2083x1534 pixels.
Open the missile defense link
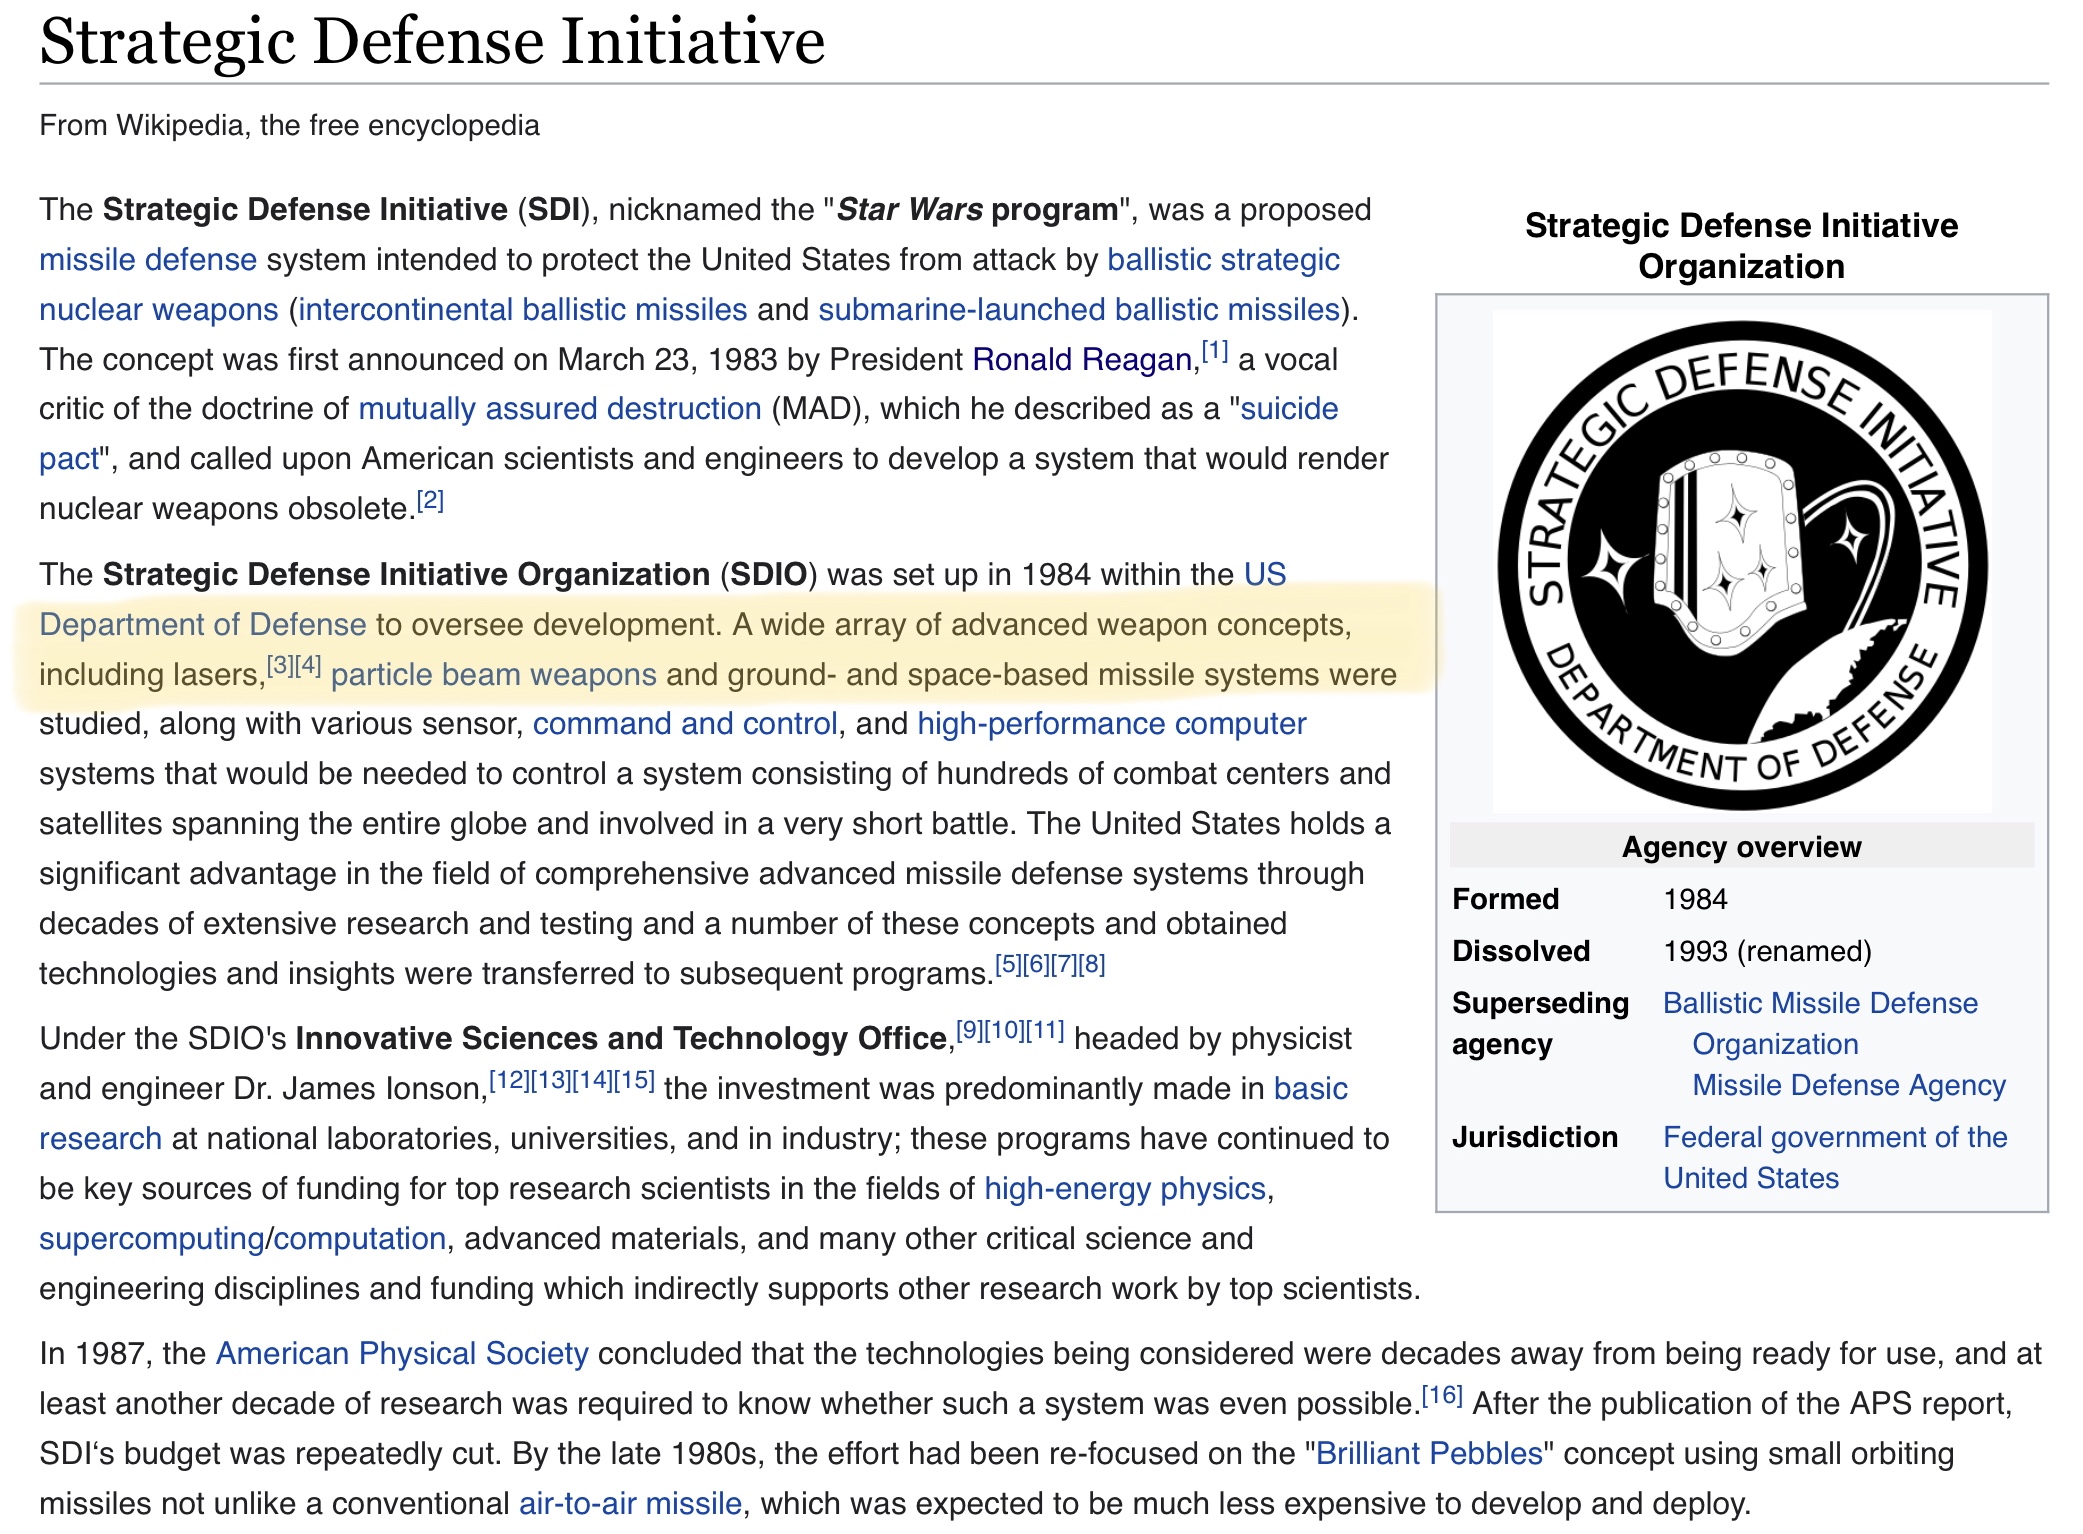[148, 260]
